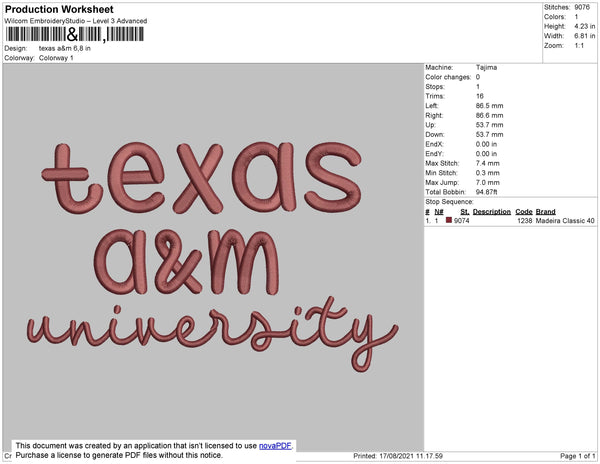
Task: Click the 'Color changes:' label
Action: point(448,77)
